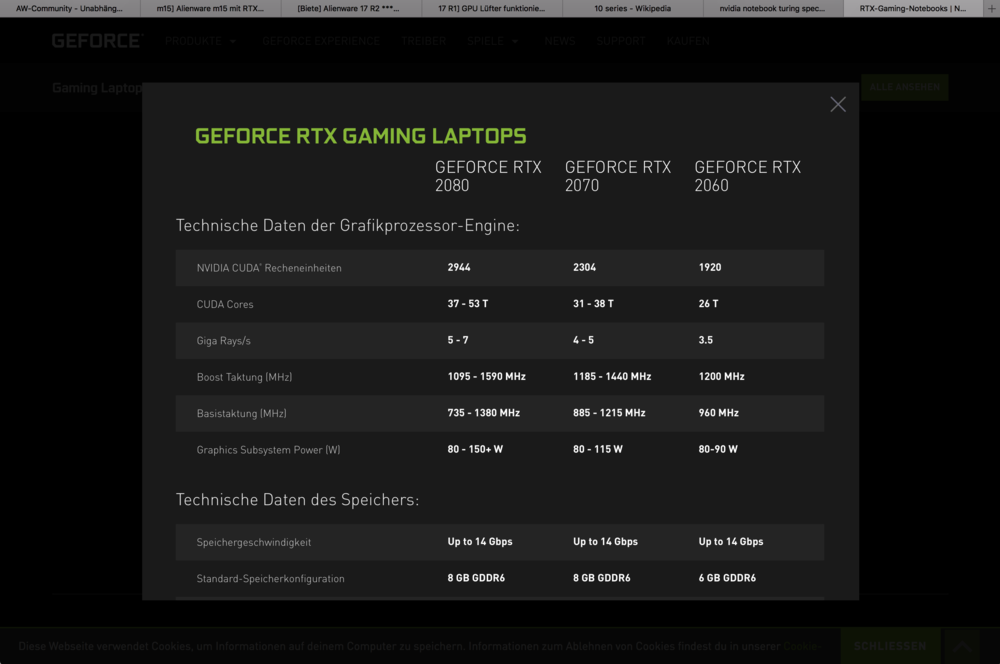This screenshot has width=1000, height=664.
Task: Switch to the 10 series - Wikipedia tab
Action: point(633,8)
